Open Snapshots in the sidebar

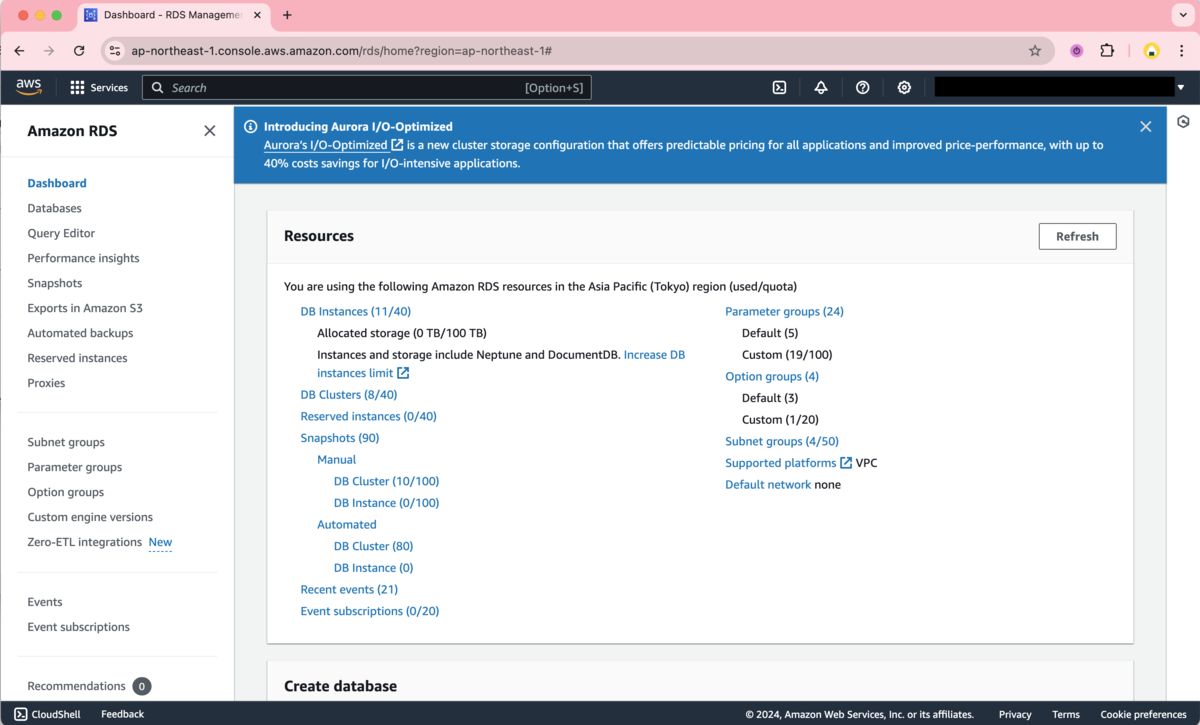(x=55, y=283)
